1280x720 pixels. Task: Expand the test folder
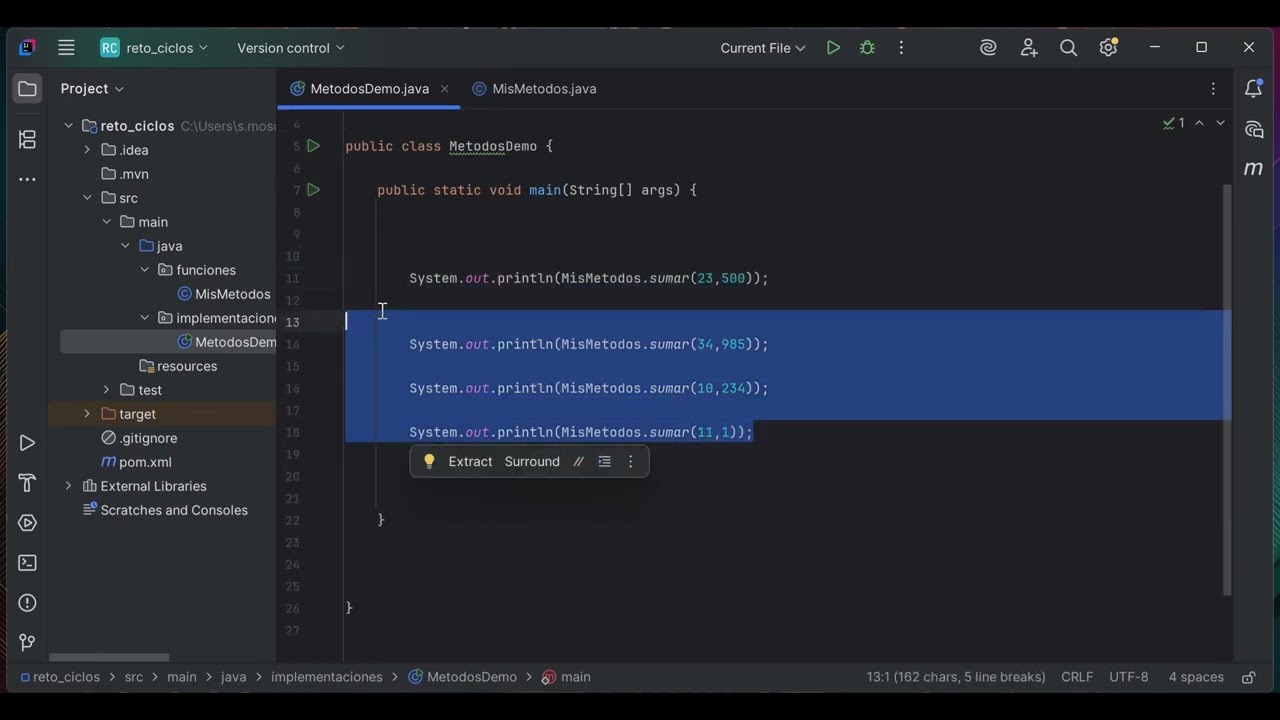click(106, 390)
